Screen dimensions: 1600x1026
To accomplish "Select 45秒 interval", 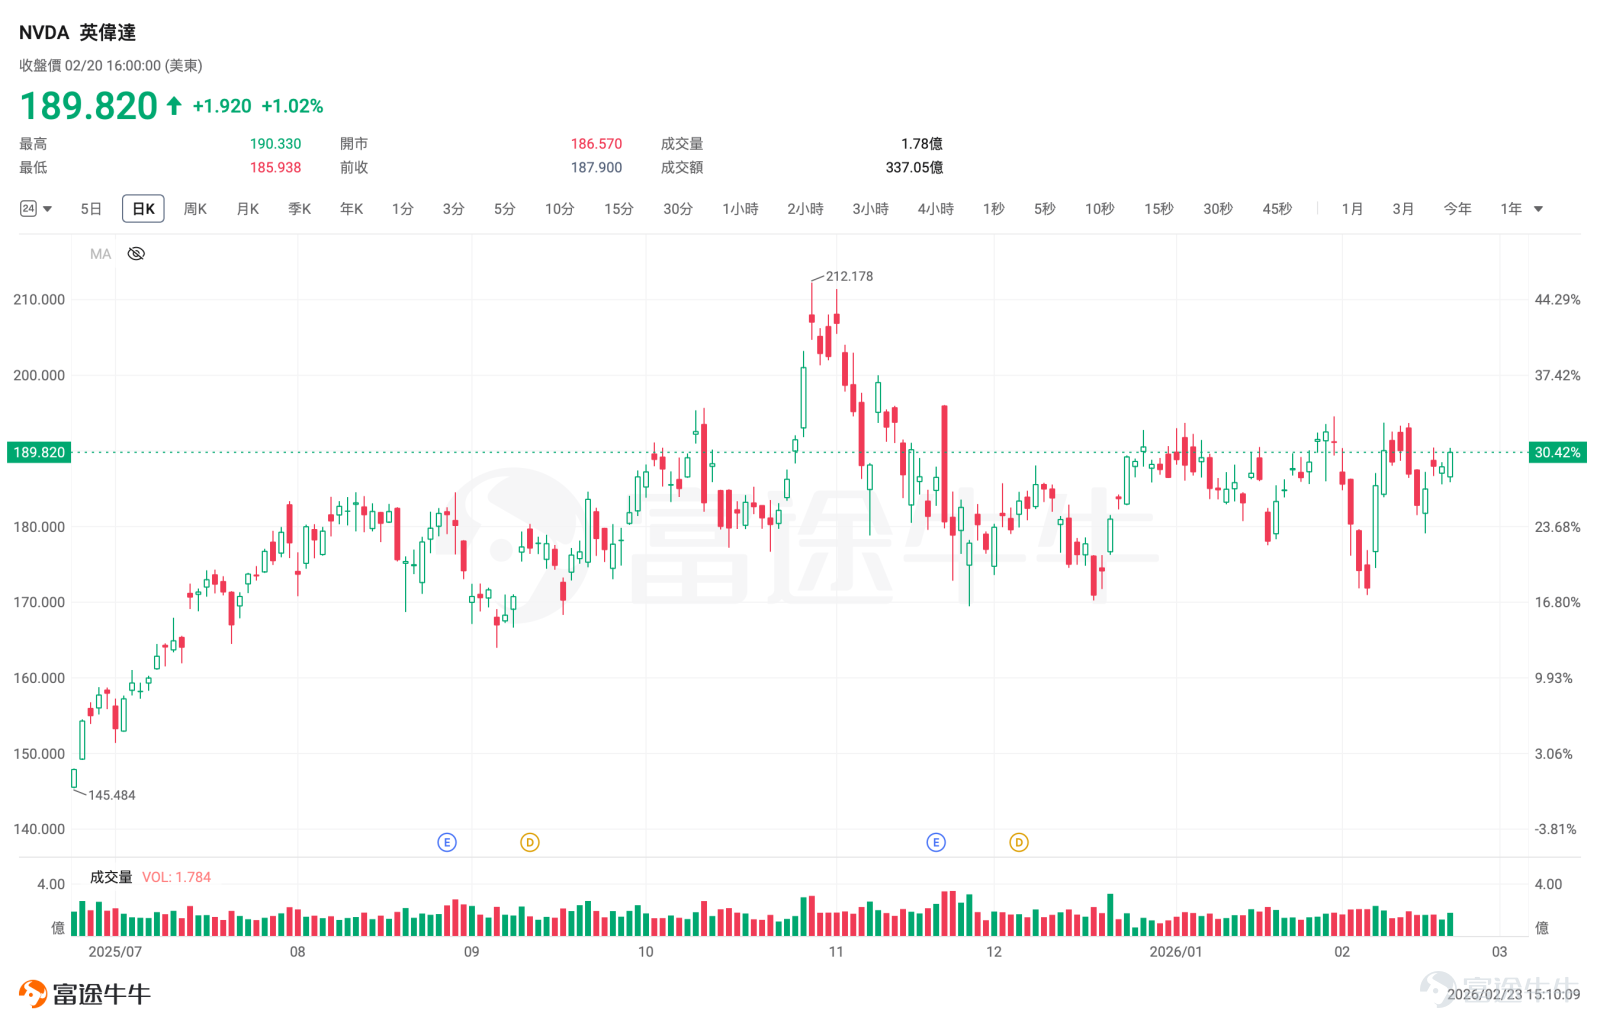I will [1276, 209].
